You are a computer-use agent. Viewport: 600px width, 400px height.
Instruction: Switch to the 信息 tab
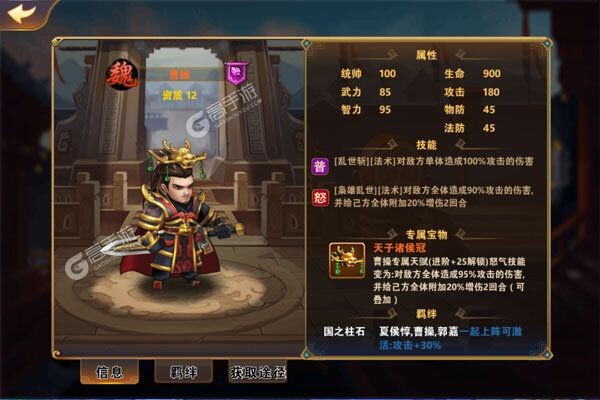point(109,371)
